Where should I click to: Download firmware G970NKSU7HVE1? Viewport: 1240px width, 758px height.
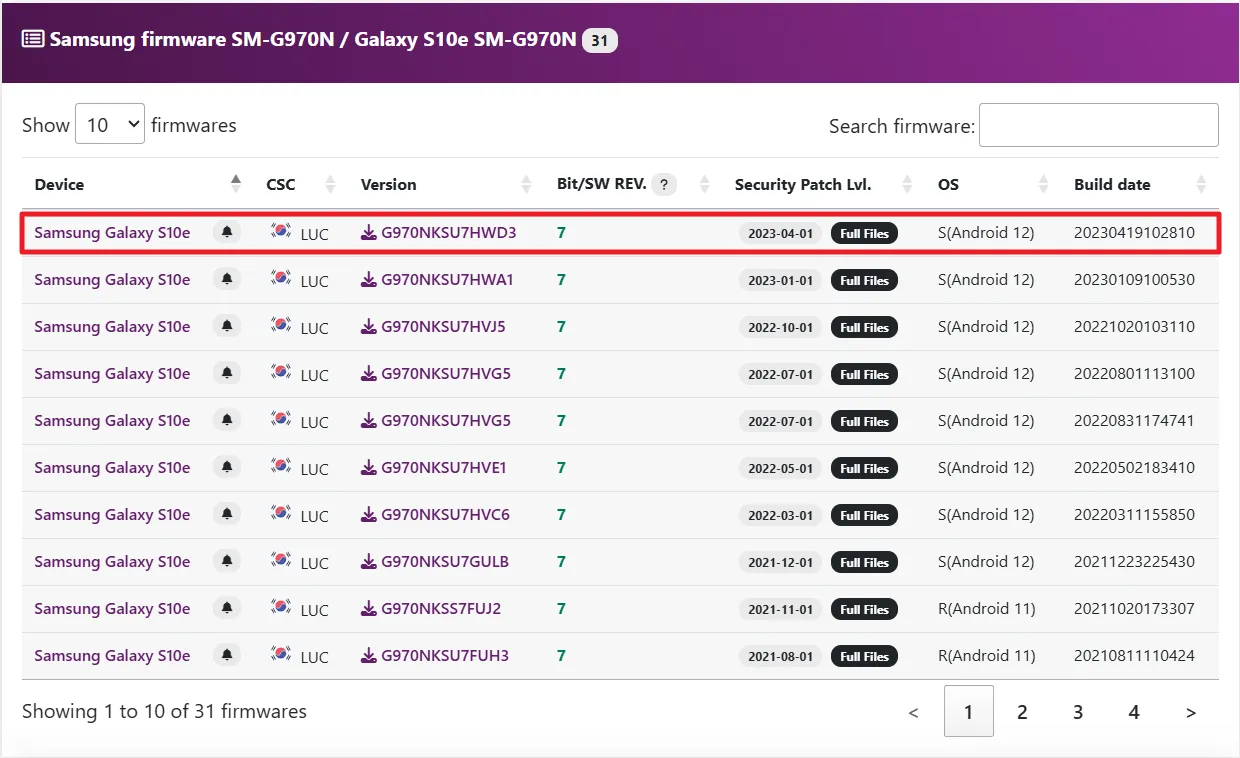pyautogui.click(x=434, y=467)
